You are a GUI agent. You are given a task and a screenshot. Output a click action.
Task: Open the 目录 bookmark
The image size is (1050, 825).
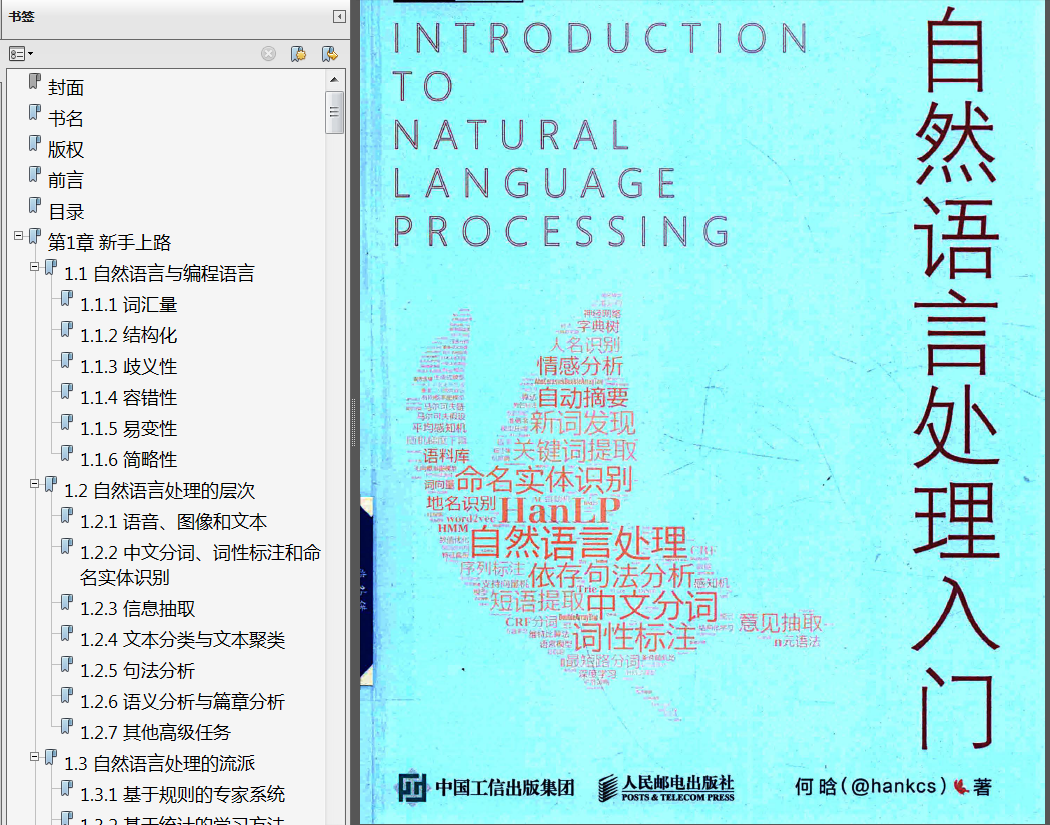[66, 212]
